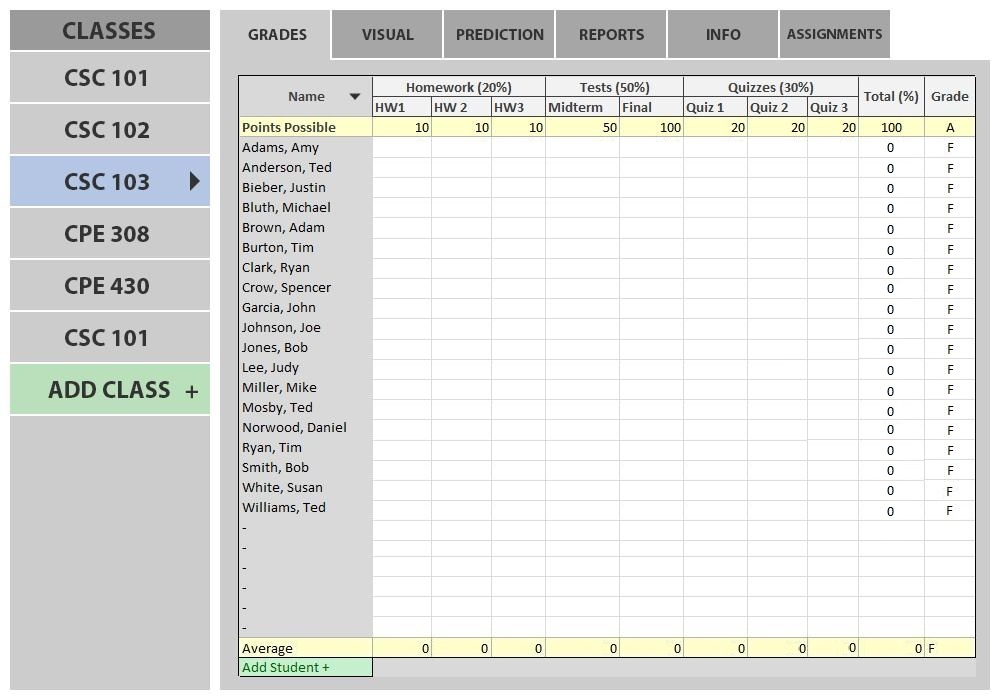The height and width of the screenshot is (700, 1000).
Task: Click the Final column header
Action: pos(637,107)
